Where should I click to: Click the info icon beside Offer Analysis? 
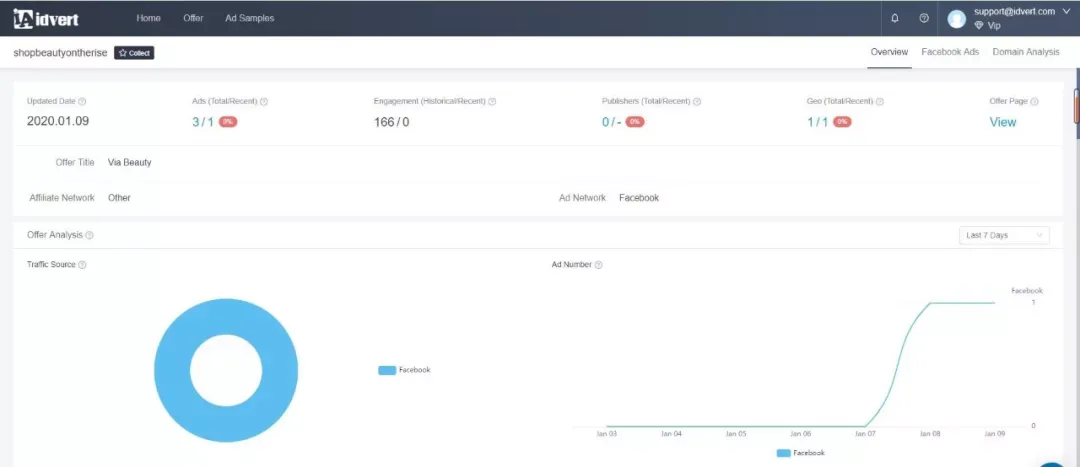(90, 236)
